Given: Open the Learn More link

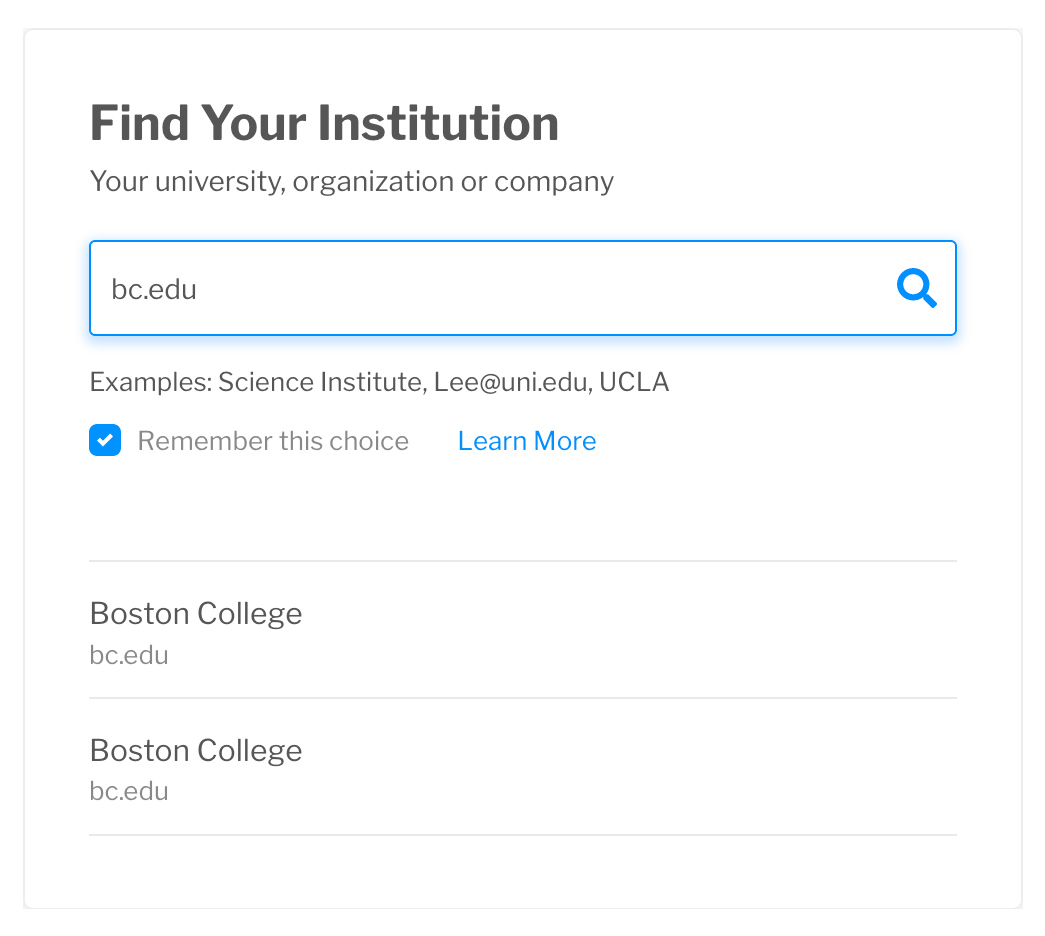Looking at the screenshot, I should pos(527,441).
